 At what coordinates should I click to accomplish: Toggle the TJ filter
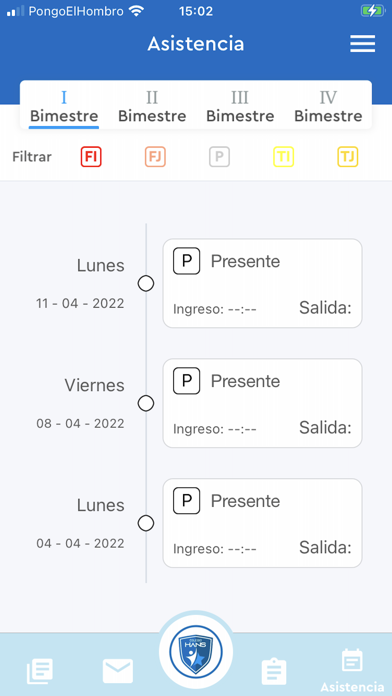(x=348, y=157)
